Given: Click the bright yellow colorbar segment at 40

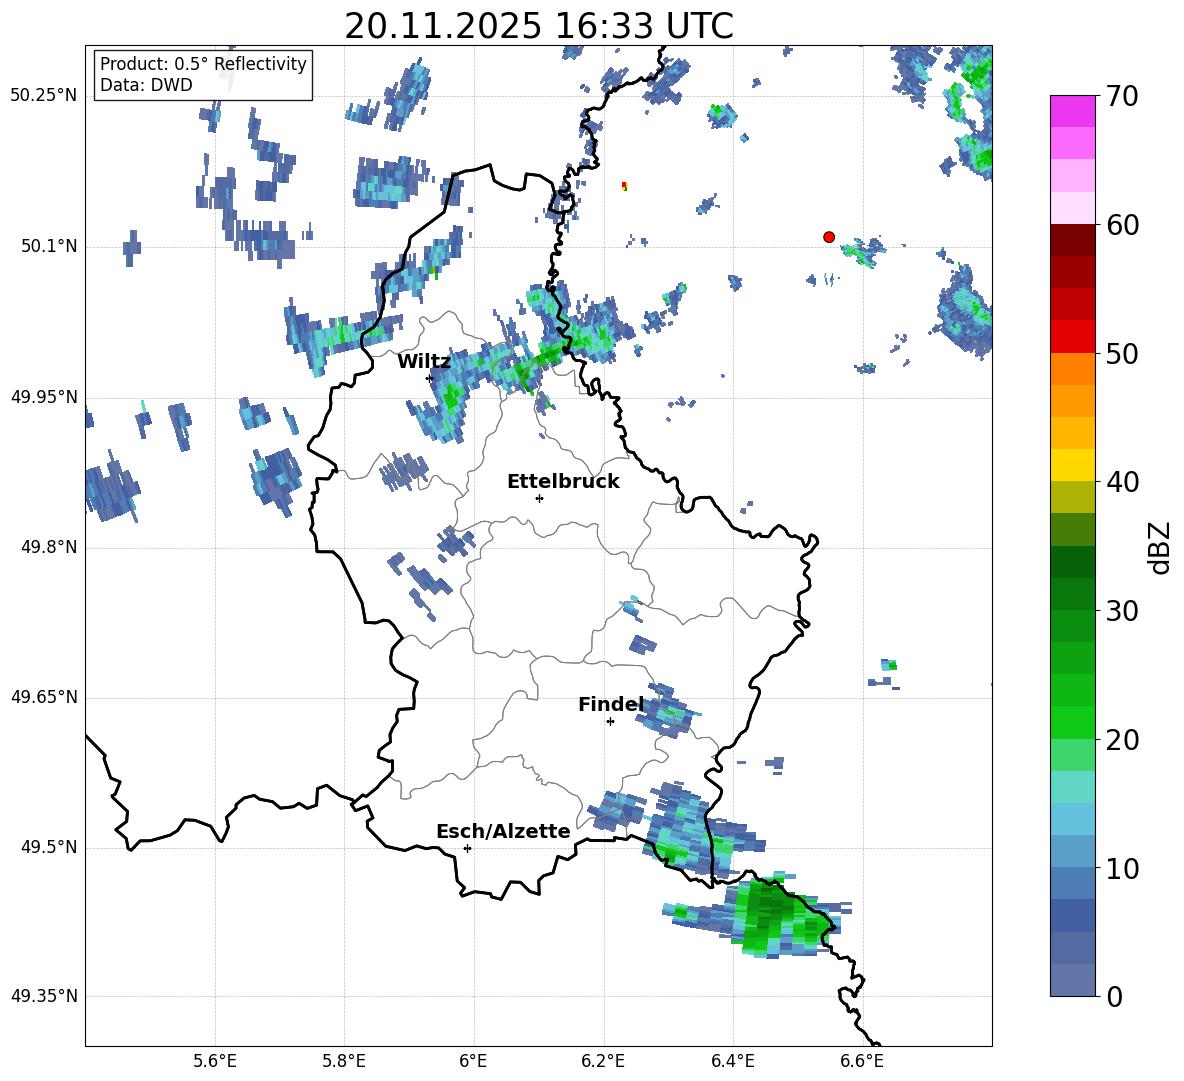Looking at the screenshot, I should pyautogui.click(x=1072, y=465).
